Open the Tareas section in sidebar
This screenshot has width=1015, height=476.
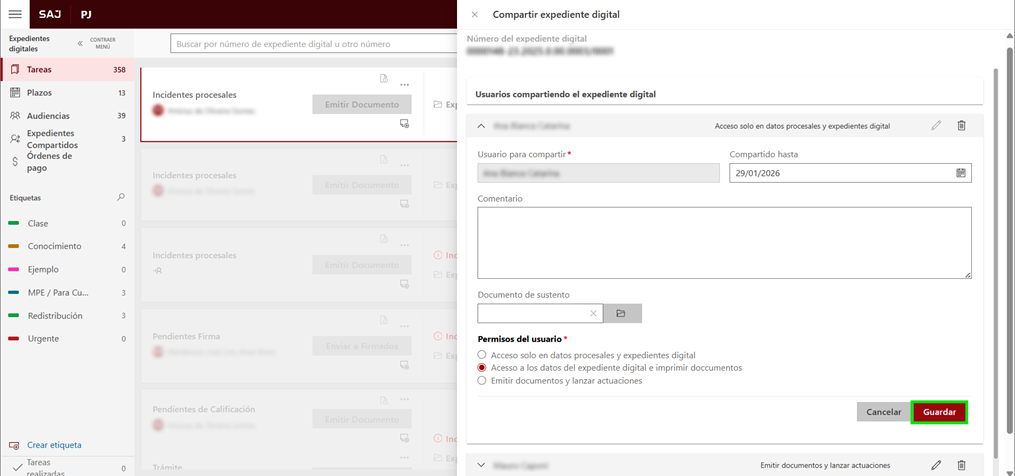pyautogui.click(x=40, y=70)
